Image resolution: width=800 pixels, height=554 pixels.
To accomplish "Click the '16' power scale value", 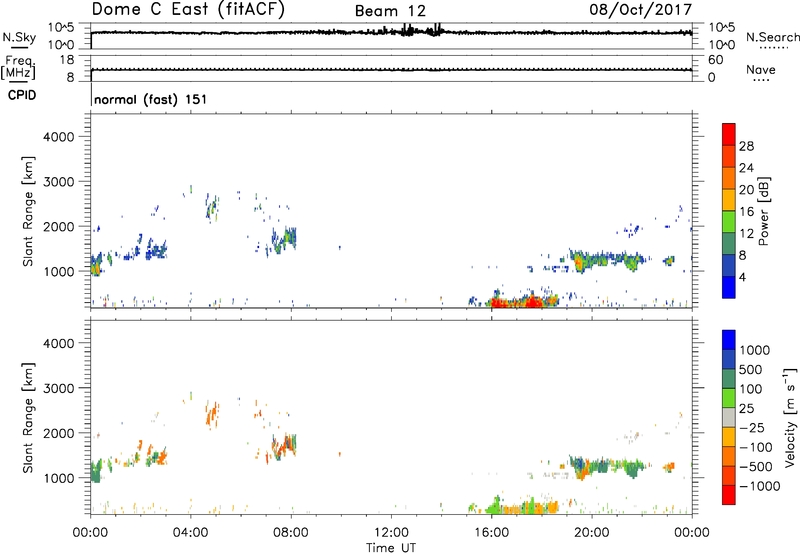I will click(x=746, y=212).
